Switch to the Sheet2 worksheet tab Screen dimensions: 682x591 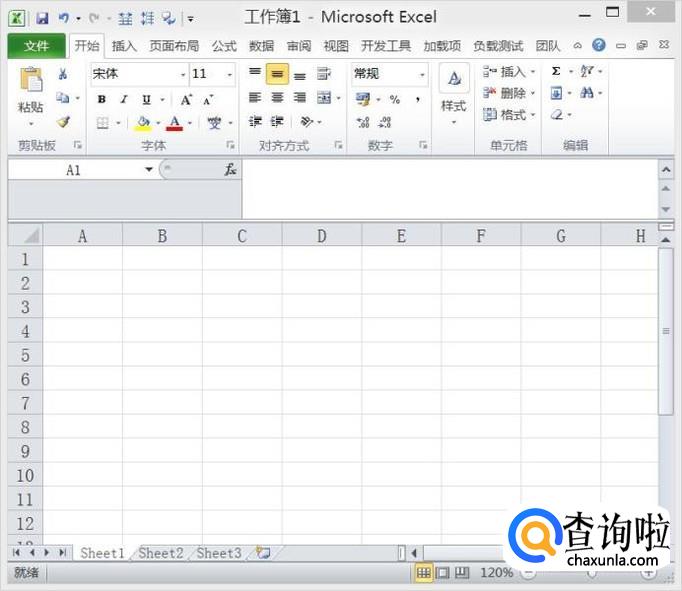coord(161,553)
